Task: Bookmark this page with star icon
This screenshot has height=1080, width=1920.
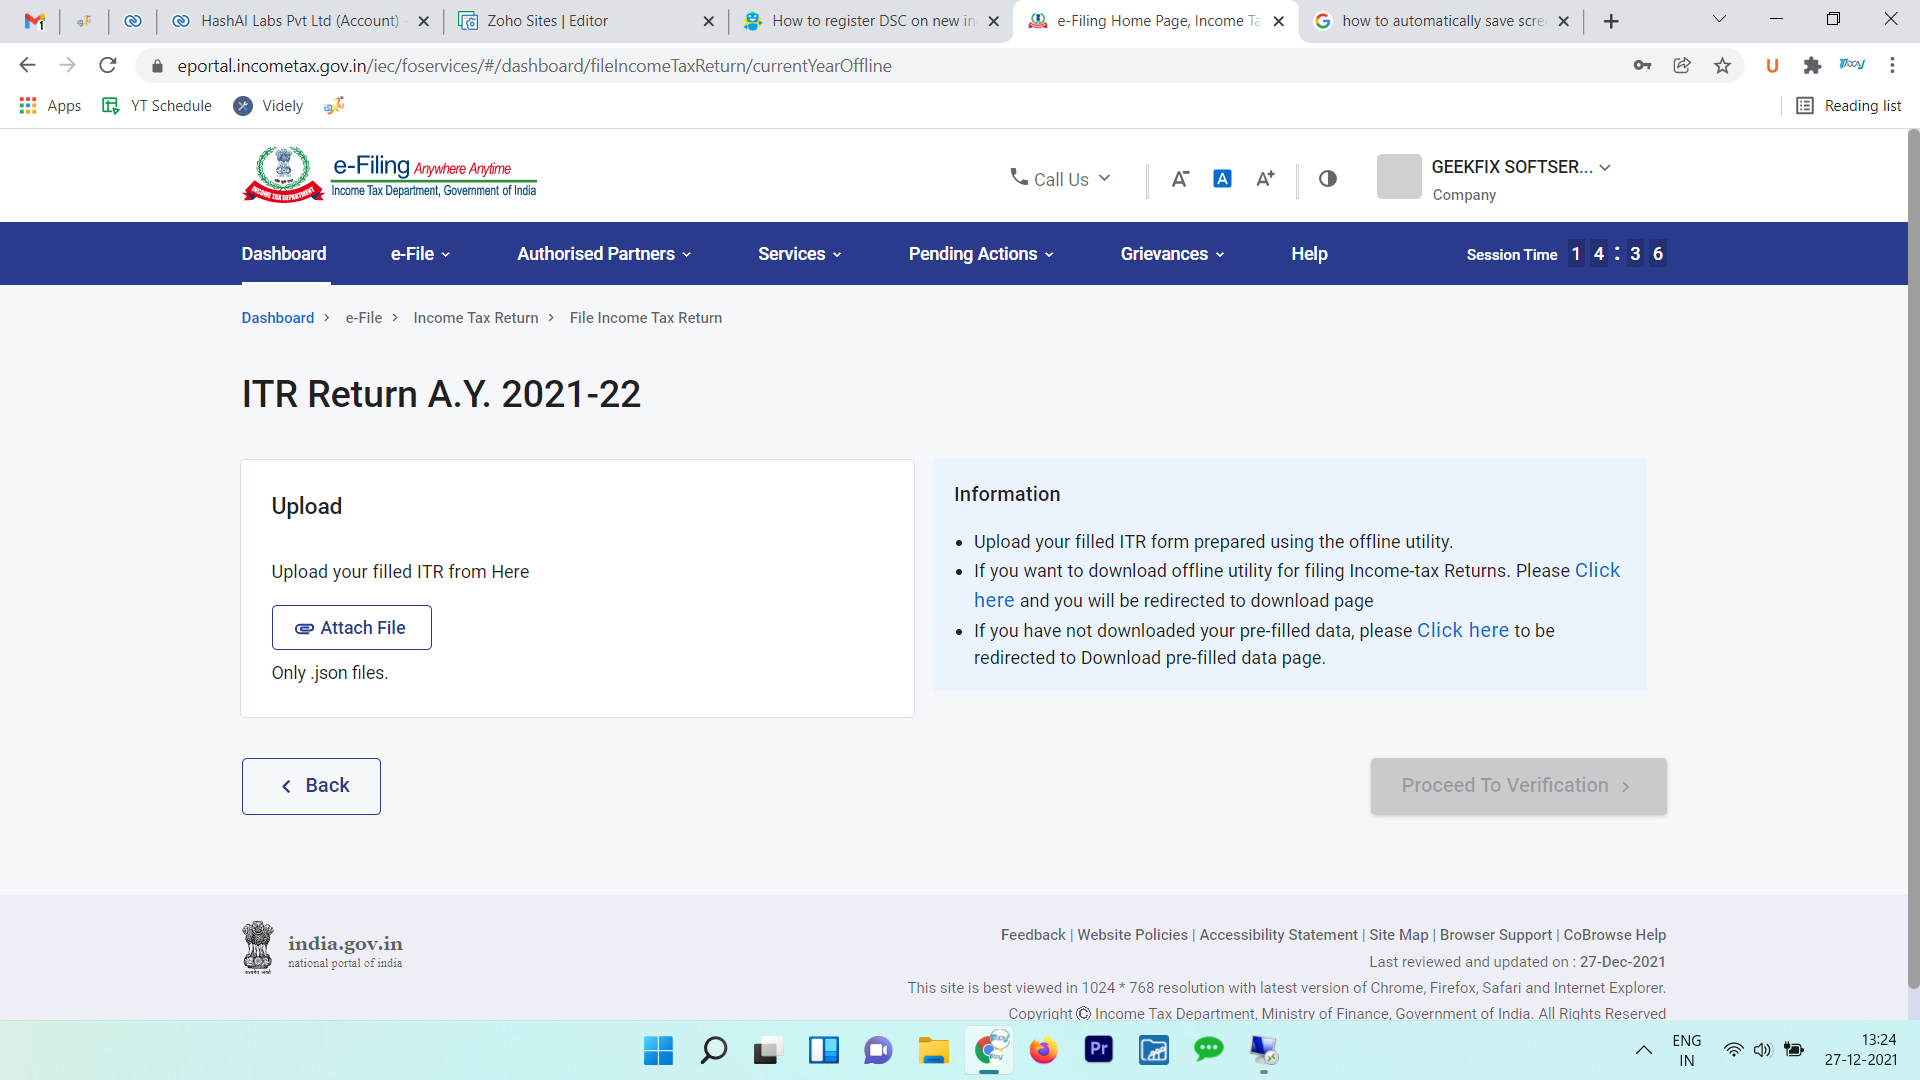Action: tap(1722, 65)
